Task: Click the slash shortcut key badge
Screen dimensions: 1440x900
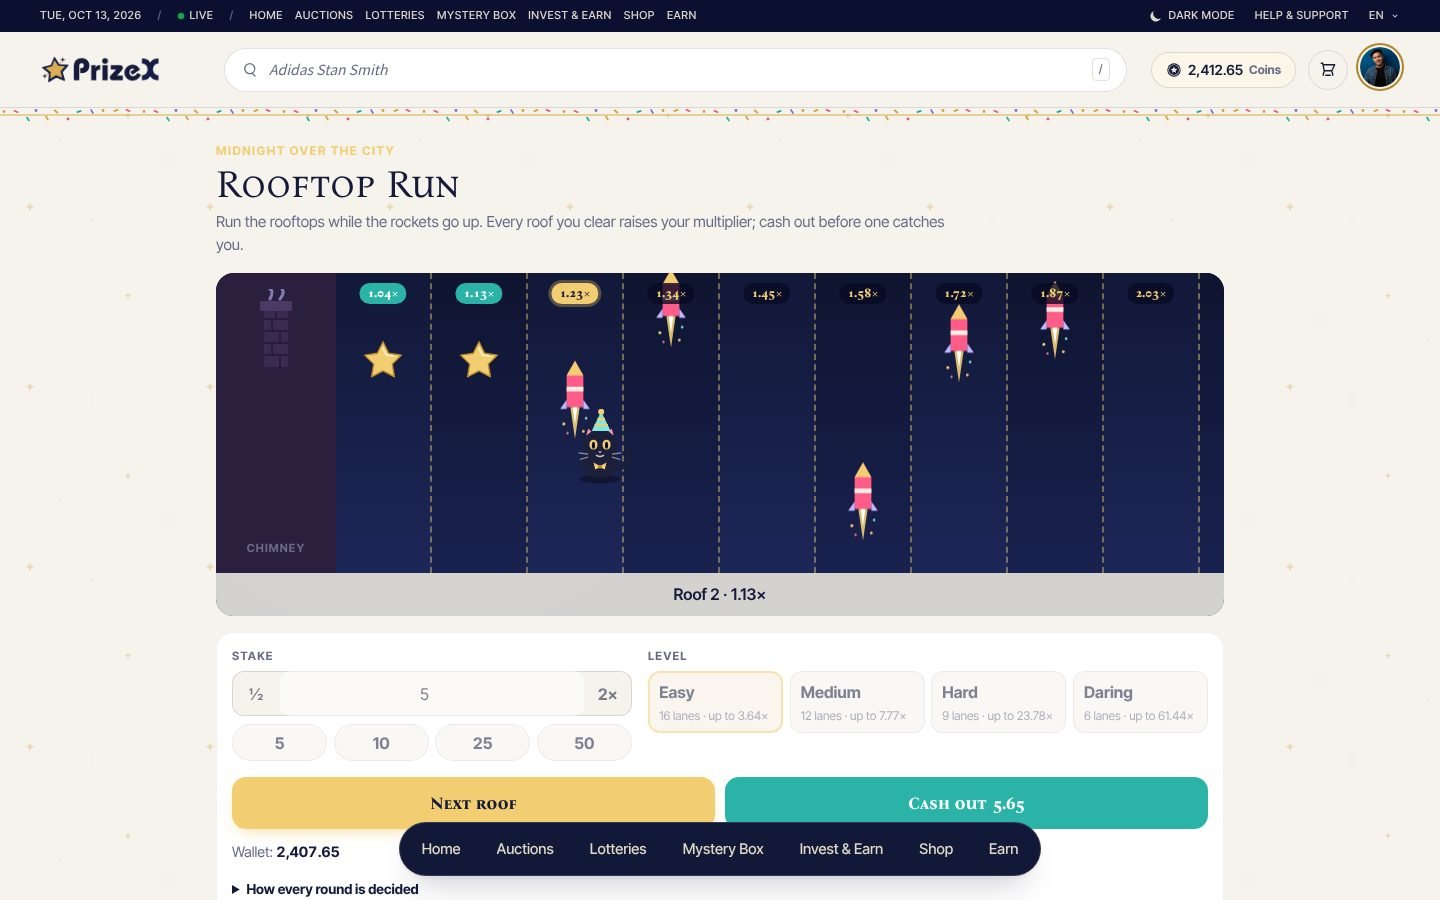Action: pyautogui.click(x=1100, y=69)
